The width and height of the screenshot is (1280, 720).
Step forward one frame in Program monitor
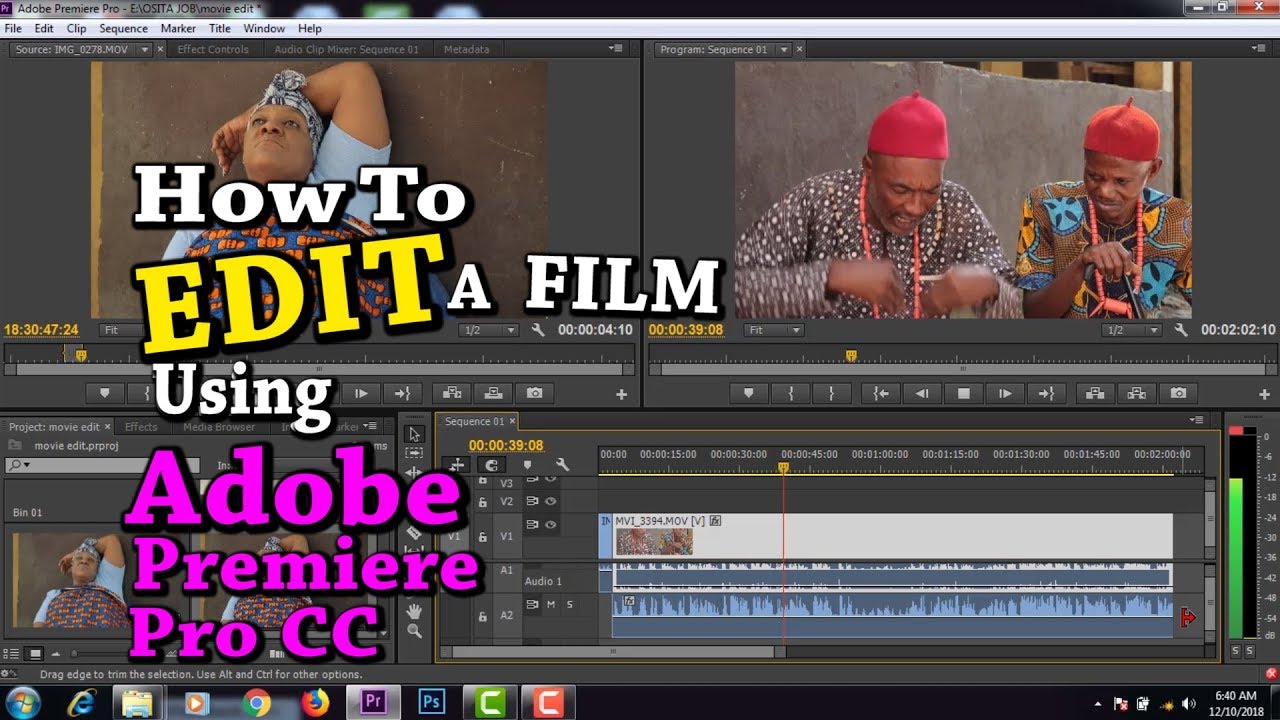pyautogui.click(x=1005, y=394)
